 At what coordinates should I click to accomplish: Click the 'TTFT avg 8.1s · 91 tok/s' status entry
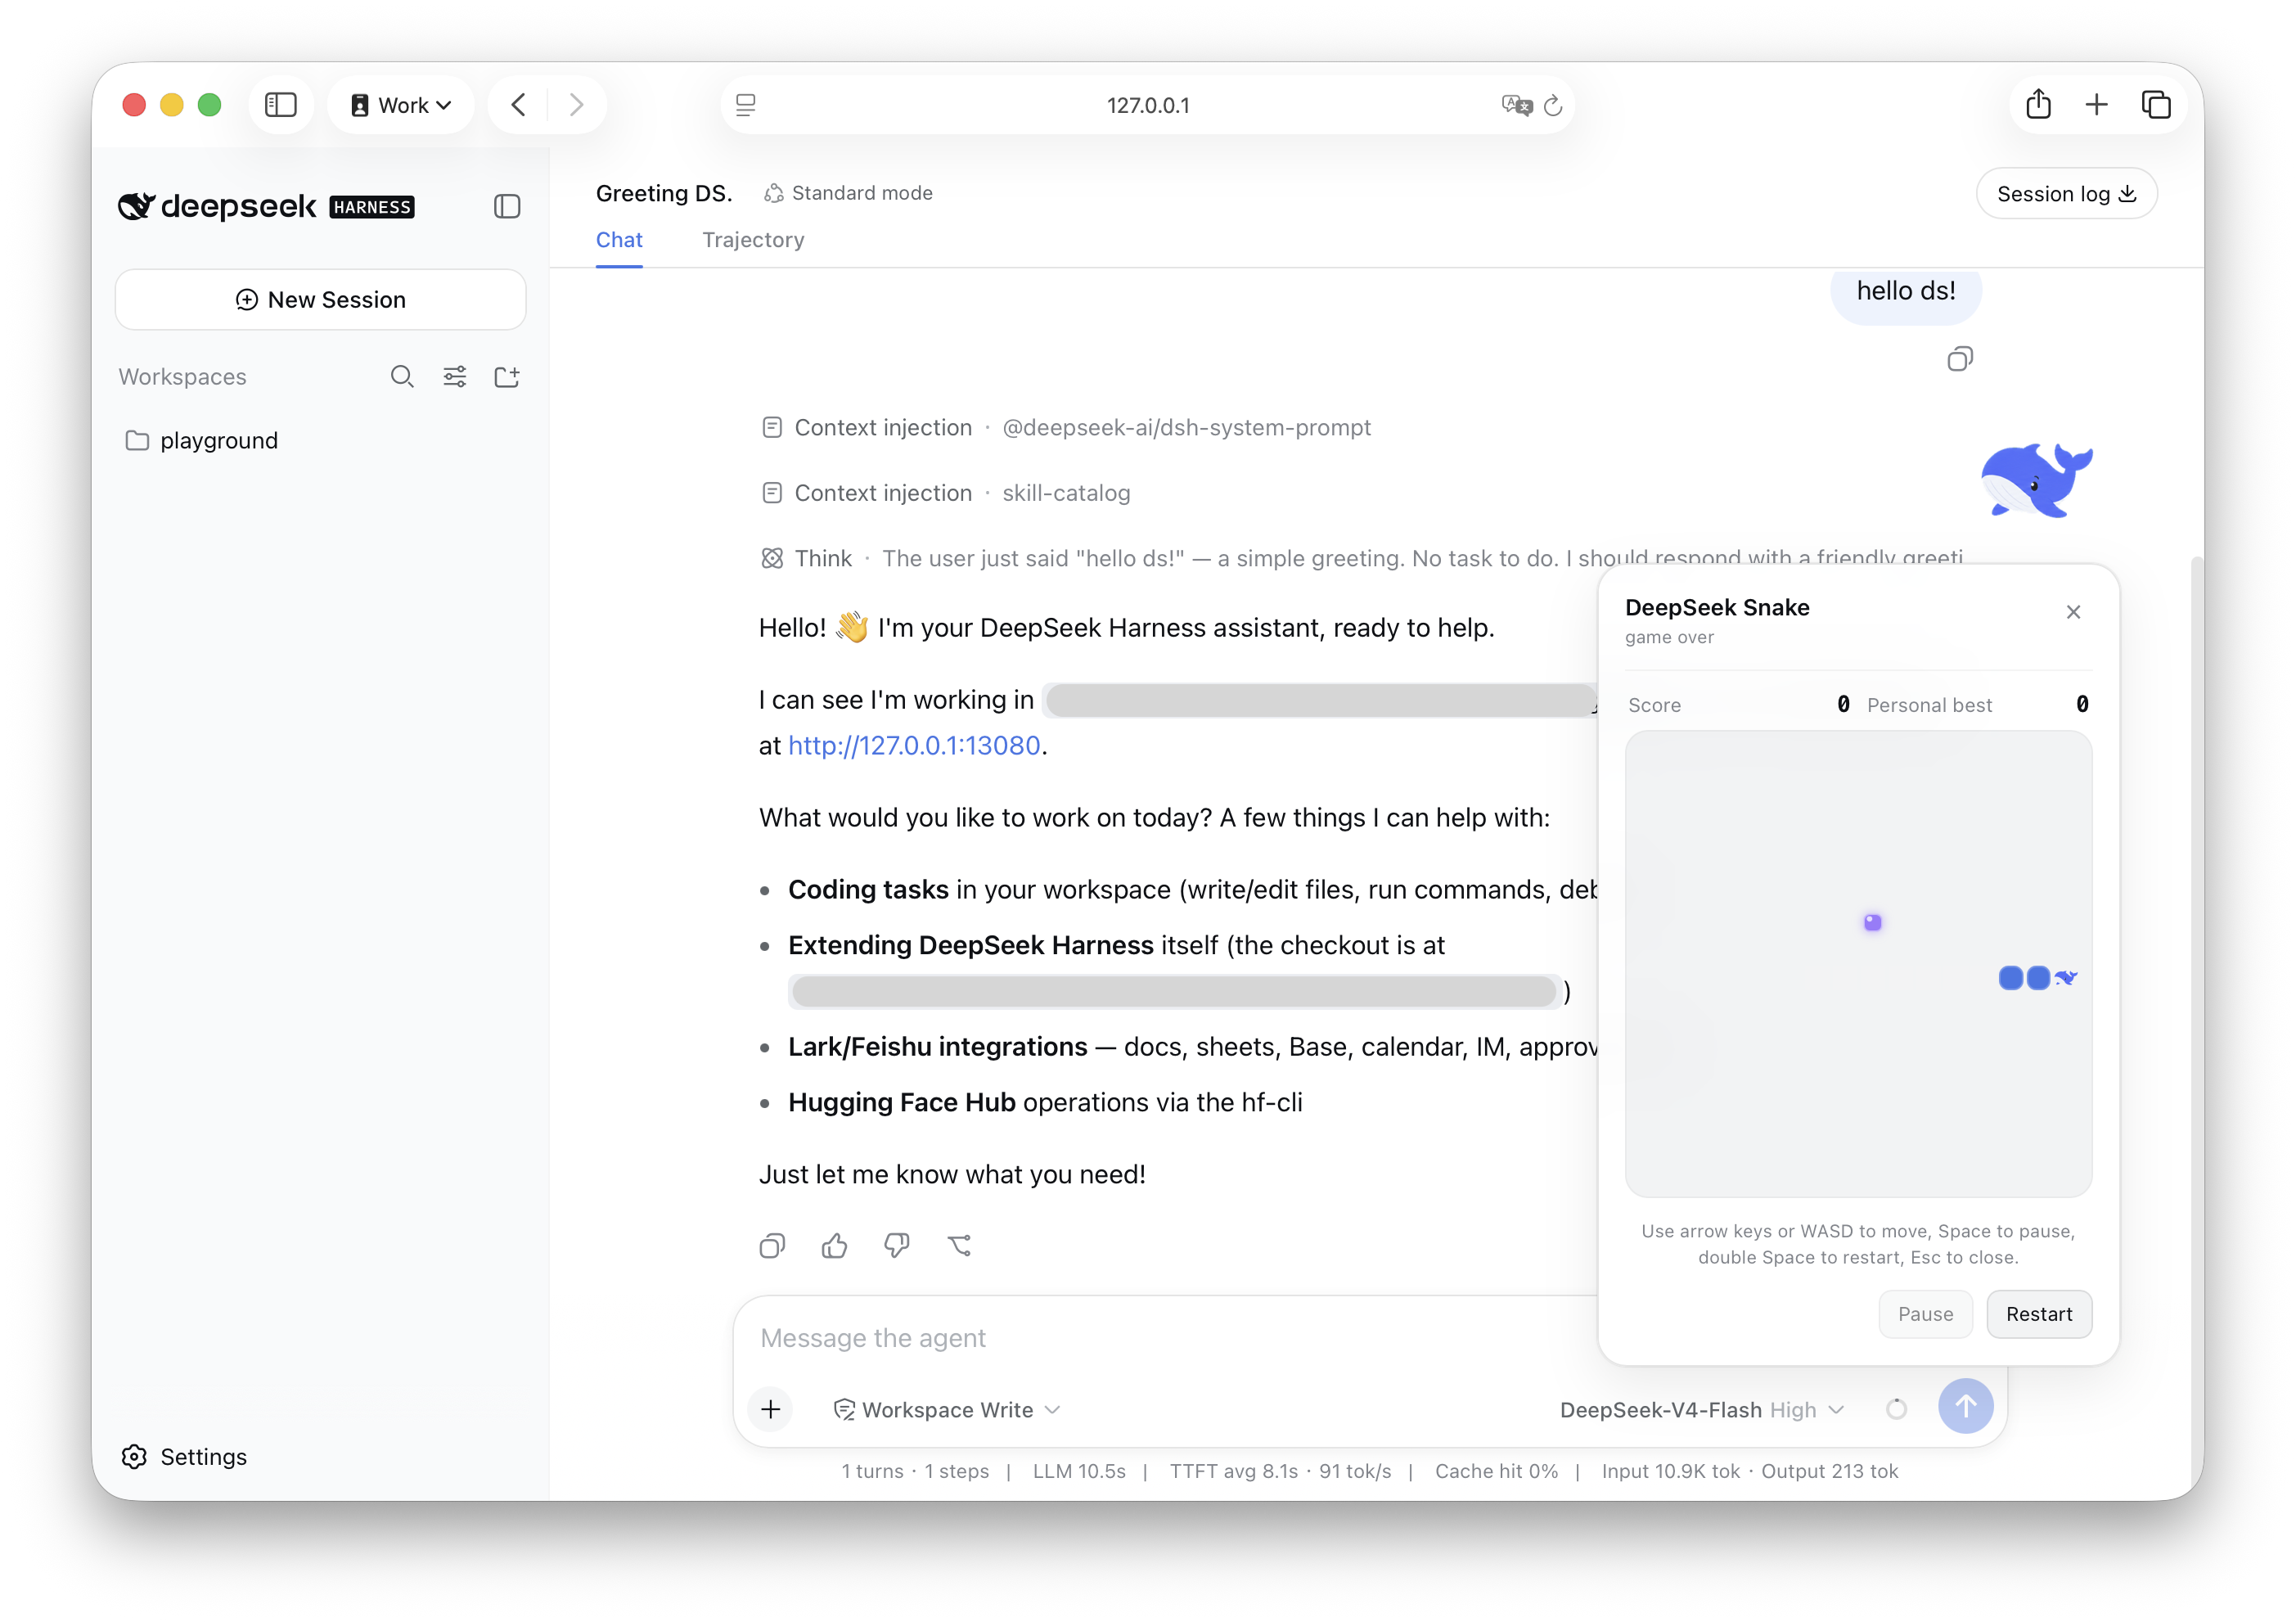(1280, 1471)
